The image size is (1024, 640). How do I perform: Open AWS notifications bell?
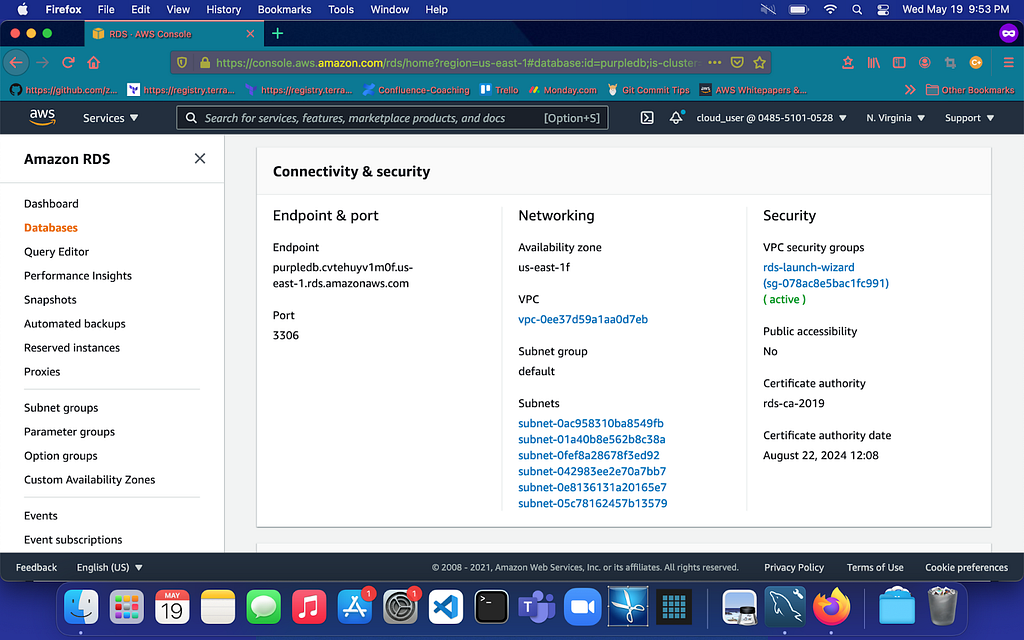point(676,118)
